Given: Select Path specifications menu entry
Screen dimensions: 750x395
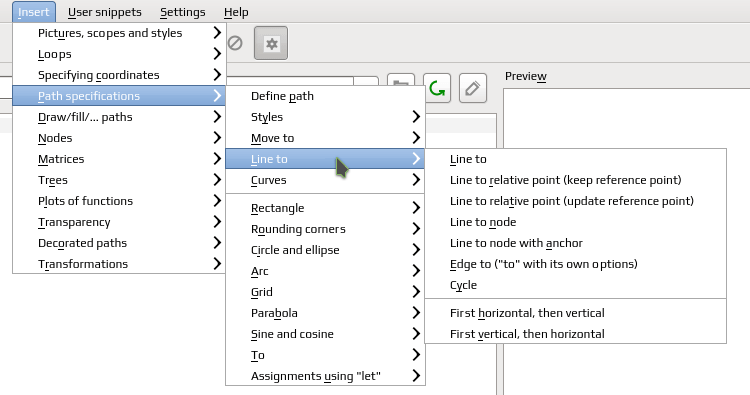Looking at the screenshot, I should 119,96.
